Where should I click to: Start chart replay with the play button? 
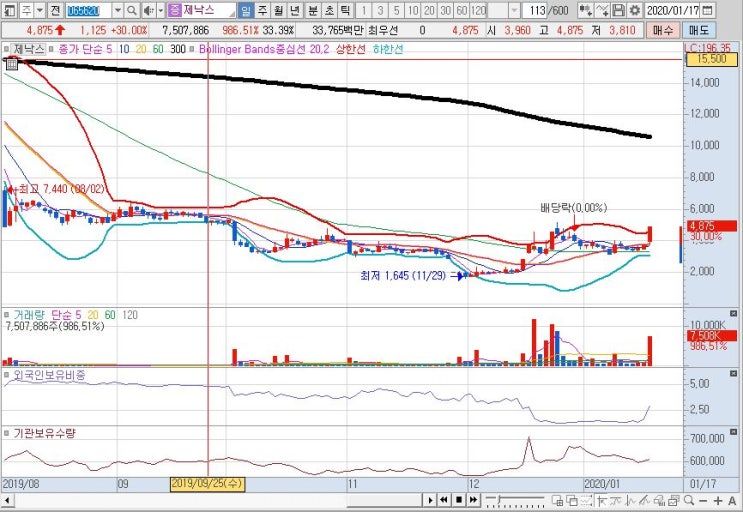tap(430, 500)
